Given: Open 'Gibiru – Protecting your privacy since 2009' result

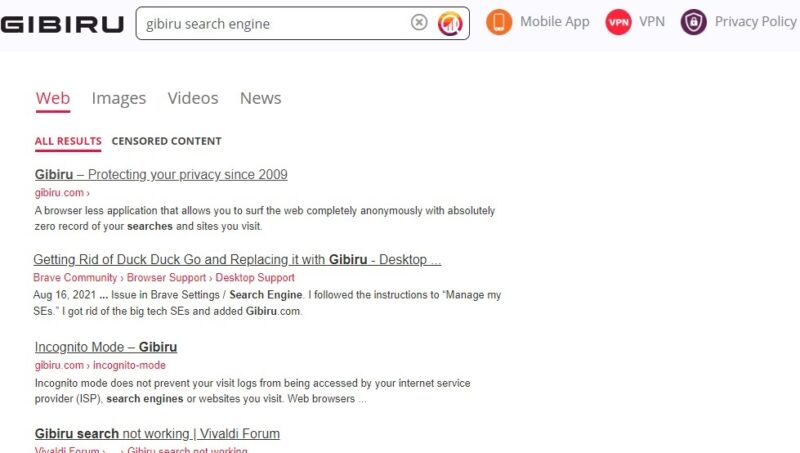Looking at the screenshot, I should (x=161, y=174).
